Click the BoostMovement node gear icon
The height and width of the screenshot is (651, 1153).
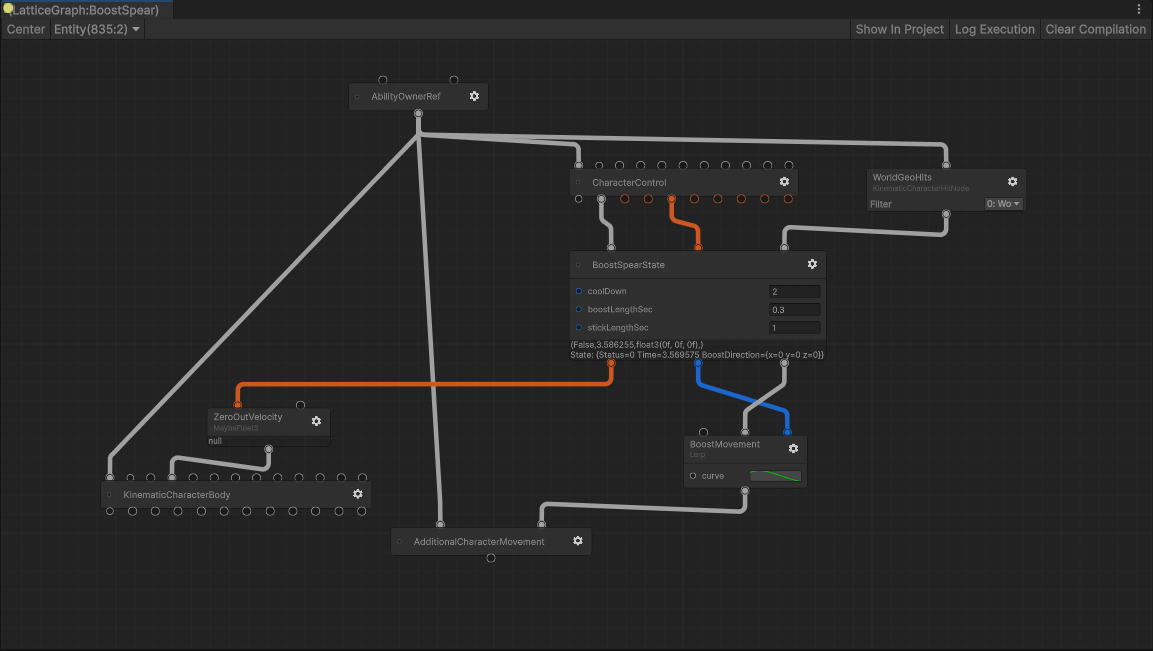tap(793, 448)
